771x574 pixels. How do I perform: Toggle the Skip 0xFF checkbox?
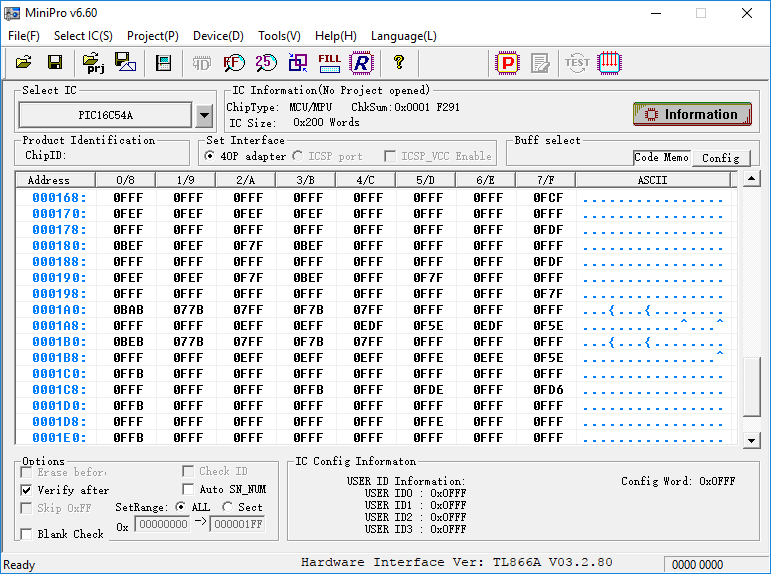coord(26,508)
